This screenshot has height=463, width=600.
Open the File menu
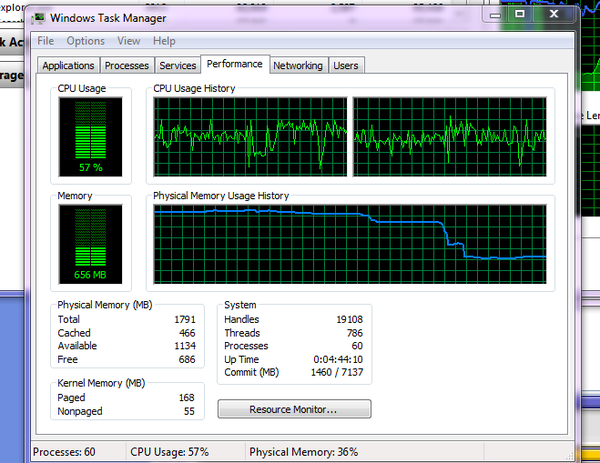(45, 41)
